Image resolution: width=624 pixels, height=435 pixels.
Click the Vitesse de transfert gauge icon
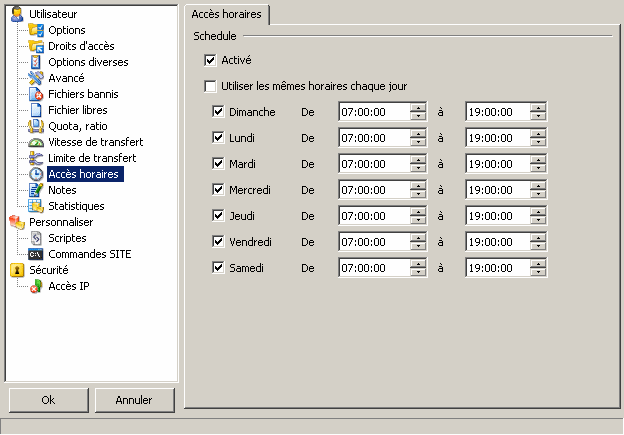[37, 142]
